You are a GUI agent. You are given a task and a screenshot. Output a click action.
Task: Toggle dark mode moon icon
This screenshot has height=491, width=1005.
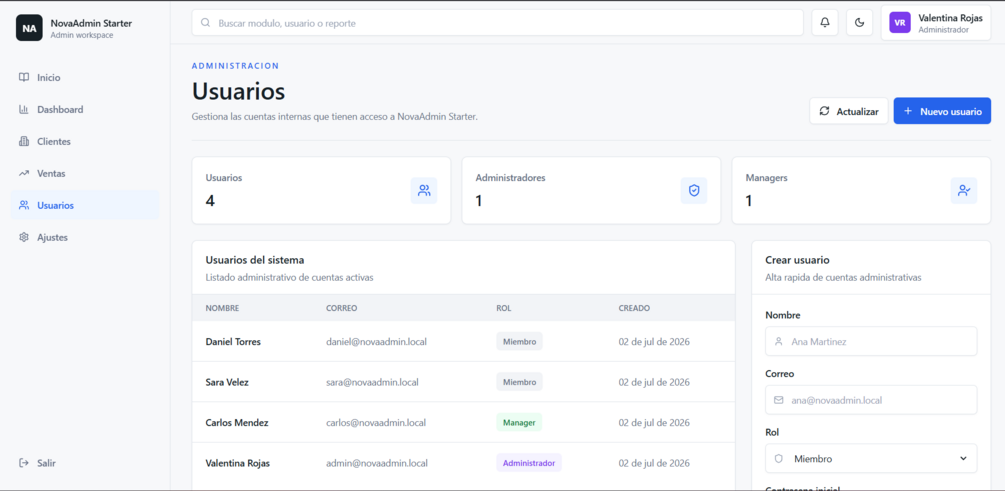tap(860, 22)
